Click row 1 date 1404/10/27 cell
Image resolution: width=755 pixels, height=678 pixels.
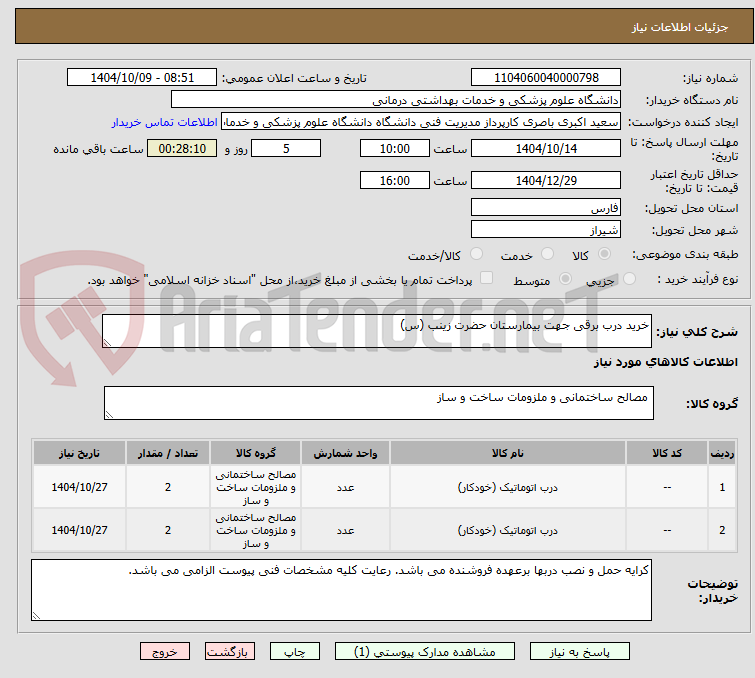79,487
